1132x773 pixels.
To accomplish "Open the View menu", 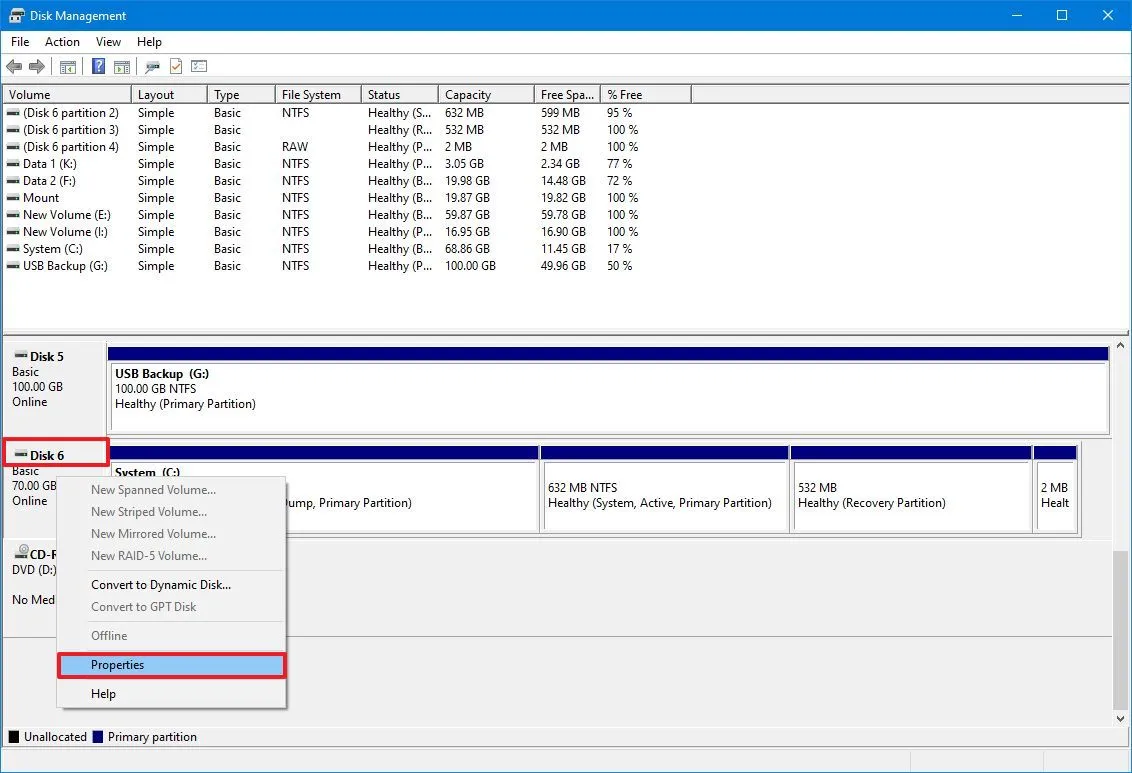I will pyautogui.click(x=108, y=42).
